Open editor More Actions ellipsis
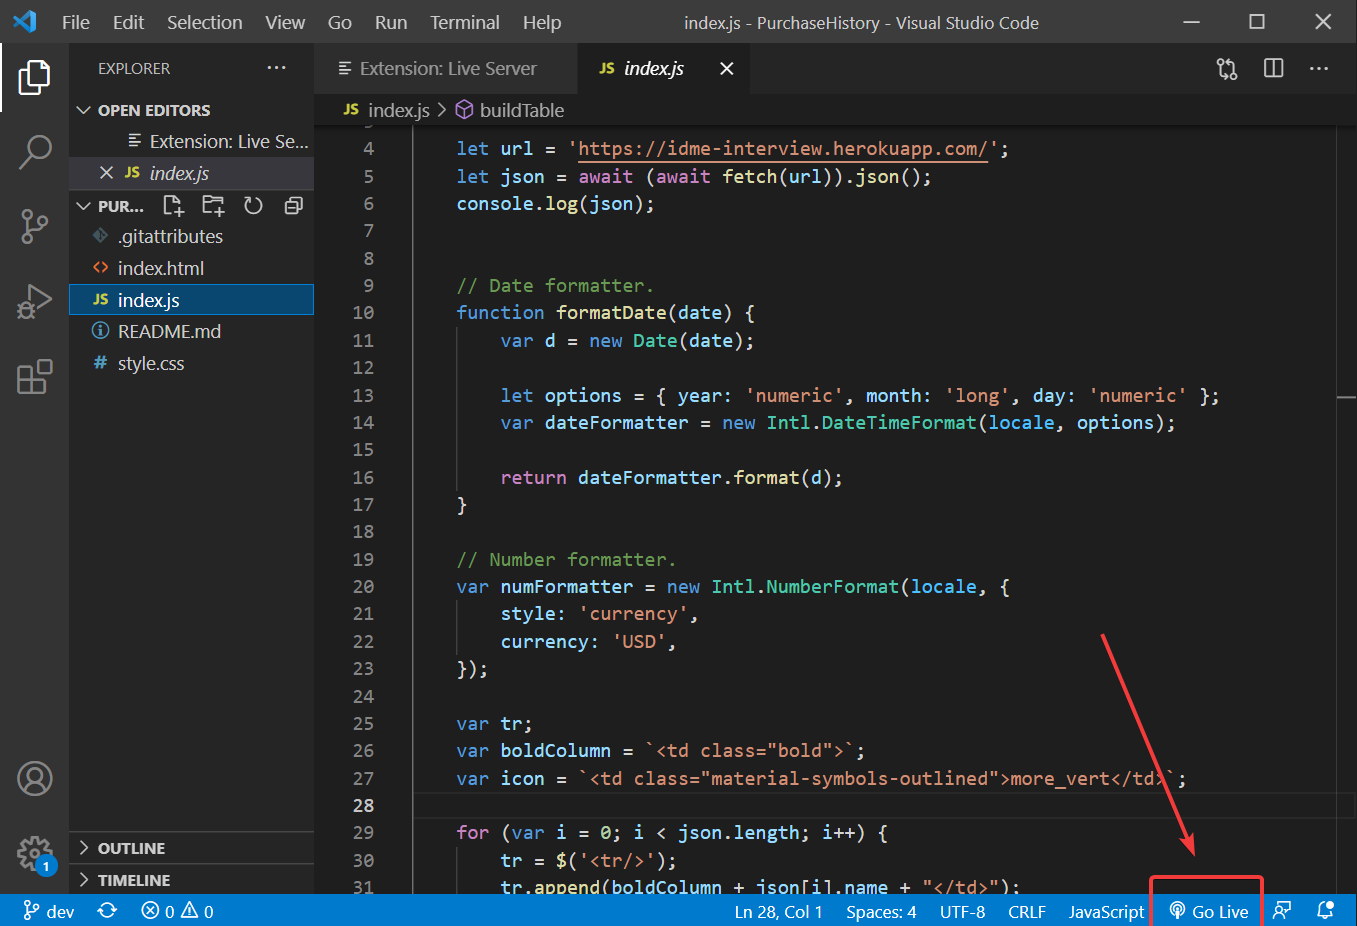Viewport: 1357px width, 926px height. 1319,68
